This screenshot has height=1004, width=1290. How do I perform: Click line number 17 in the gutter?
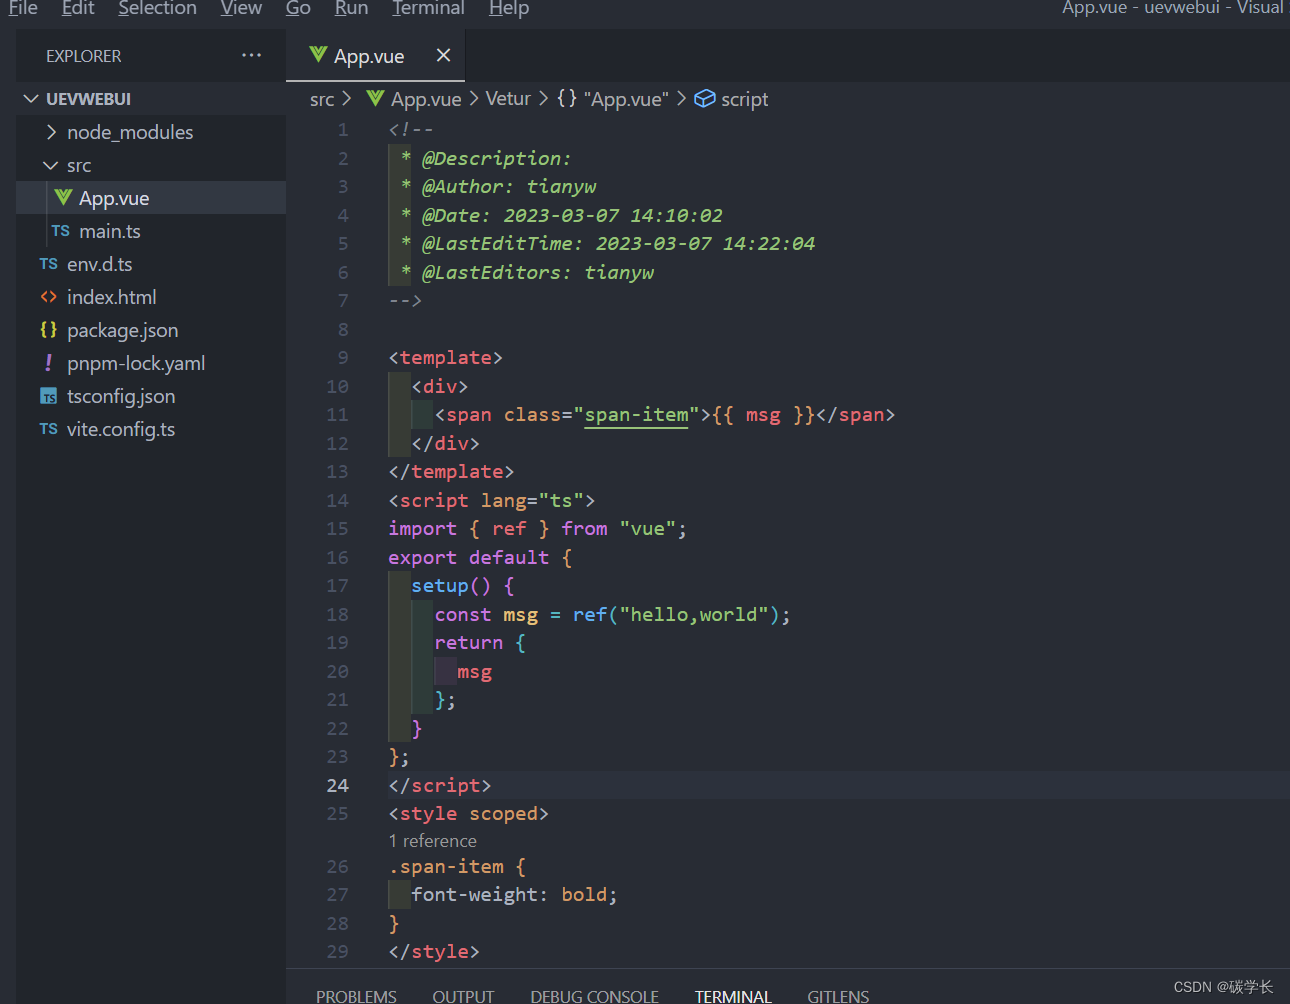(338, 585)
